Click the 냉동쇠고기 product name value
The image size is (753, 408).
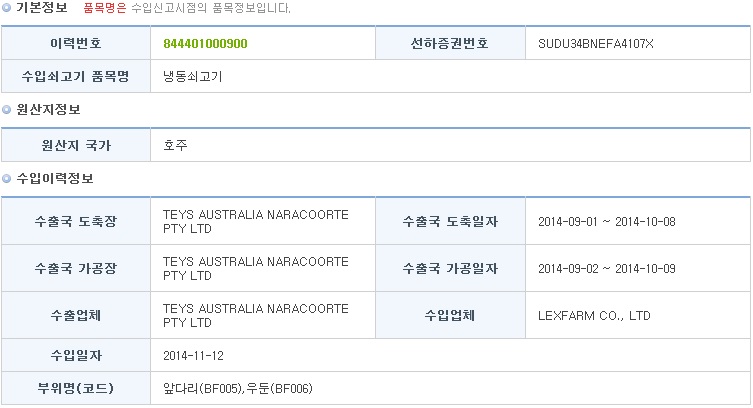pyautogui.click(x=193, y=76)
